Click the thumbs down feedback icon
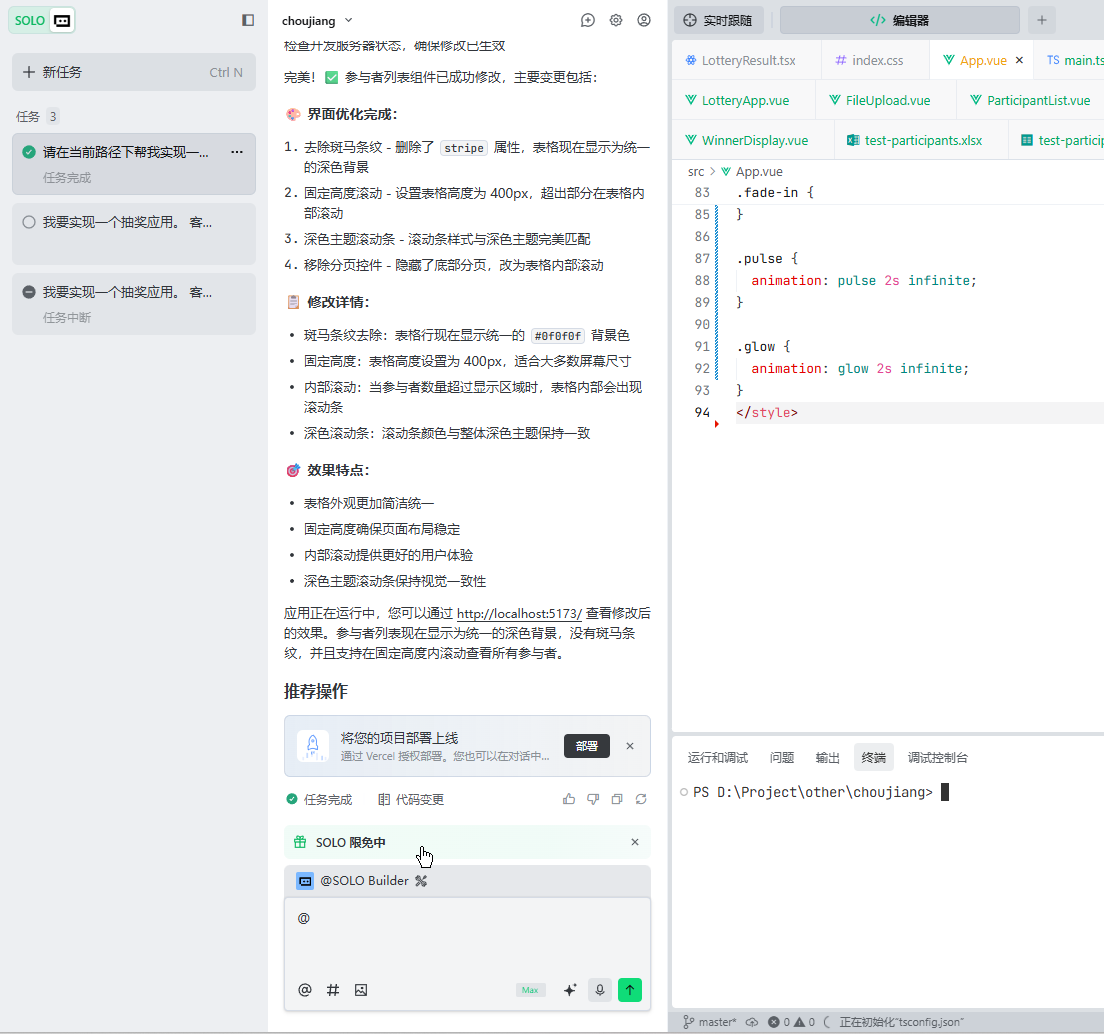1104x1034 pixels. pyautogui.click(x=593, y=799)
